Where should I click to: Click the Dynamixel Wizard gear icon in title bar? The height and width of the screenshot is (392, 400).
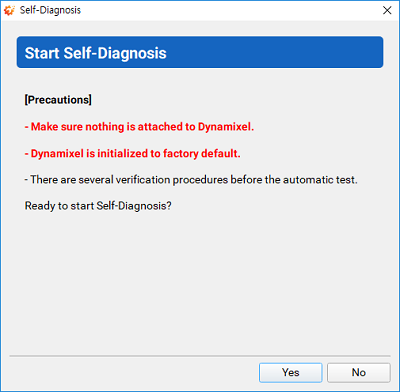click(x=9, y=10)
